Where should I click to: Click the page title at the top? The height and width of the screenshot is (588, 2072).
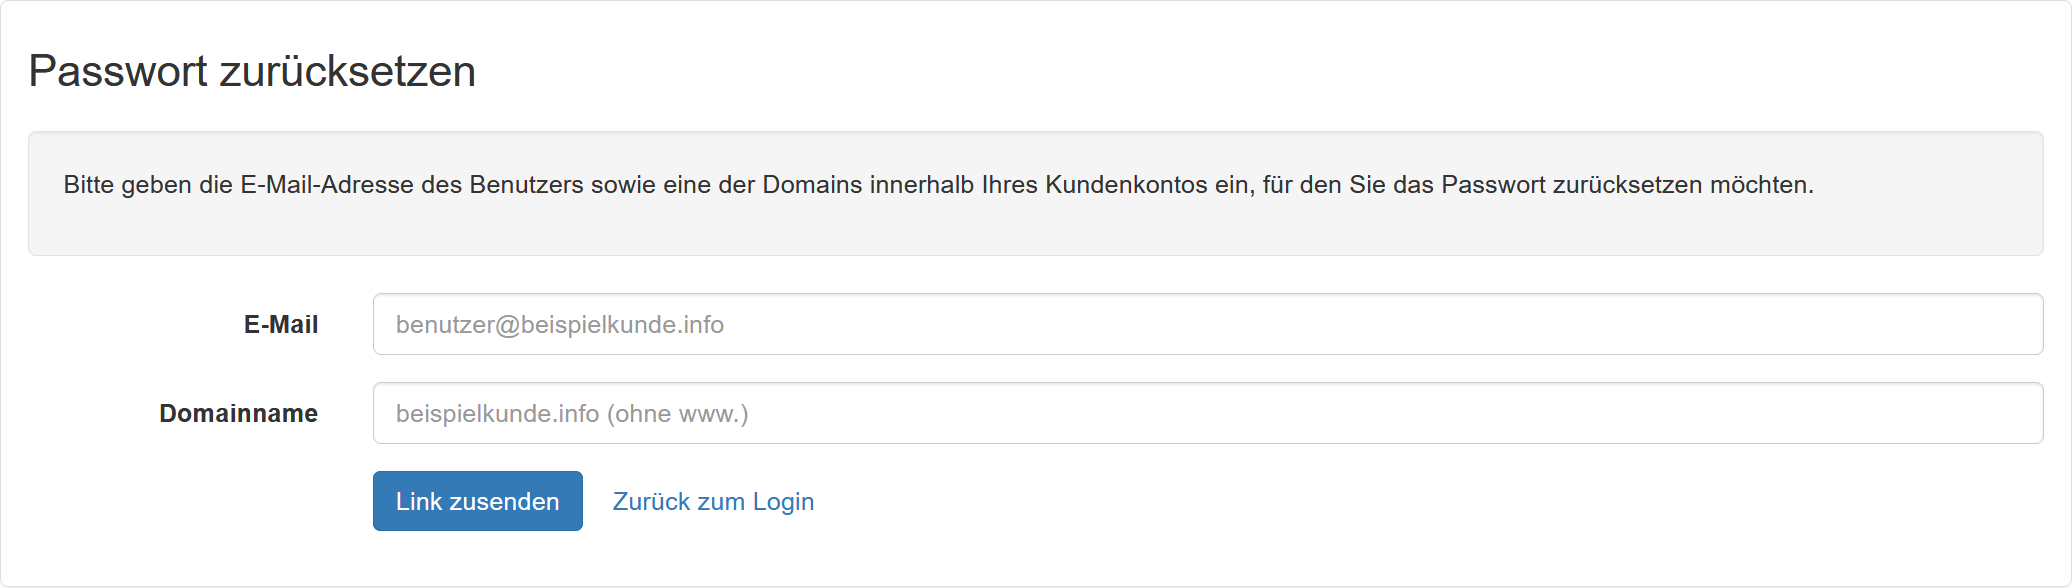click(x=252, y=71)
